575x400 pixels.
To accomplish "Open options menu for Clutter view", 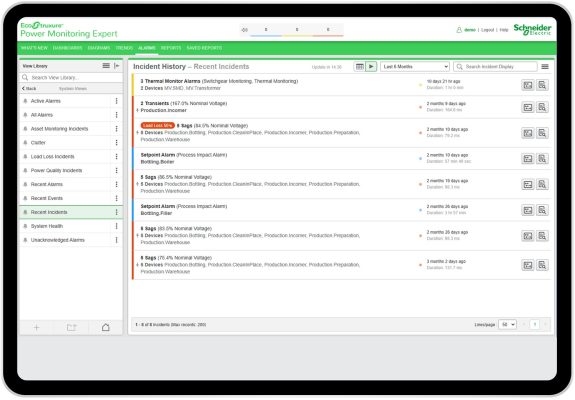I will (116, 143).
